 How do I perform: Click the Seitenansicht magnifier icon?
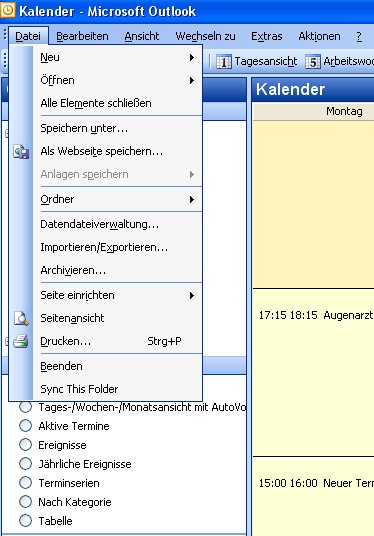coord(21,318)
